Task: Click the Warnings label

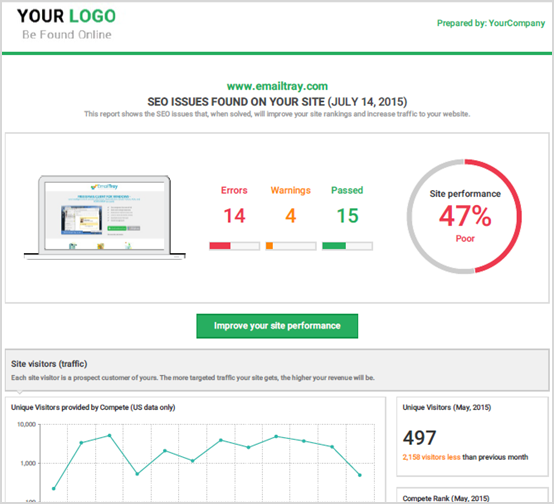Action: (x=290, y=190)
